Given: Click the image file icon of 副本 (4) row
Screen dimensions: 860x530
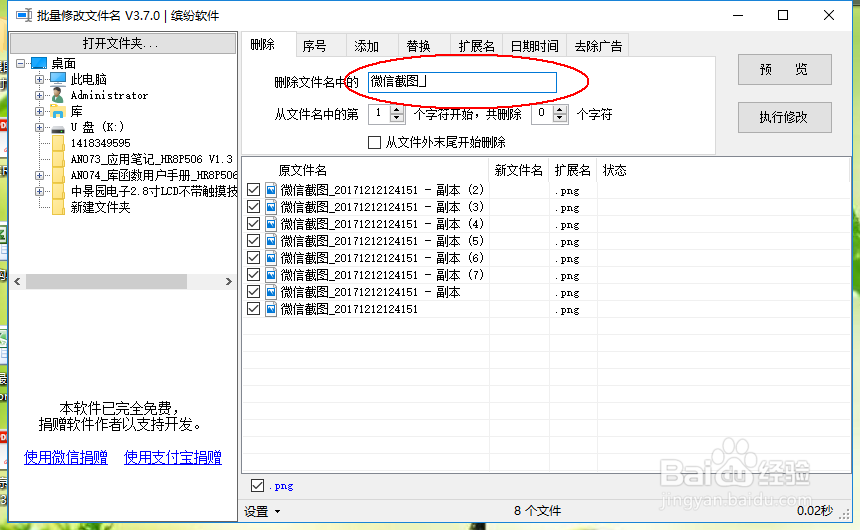Looking at the screenshot, I should (271, 224).
